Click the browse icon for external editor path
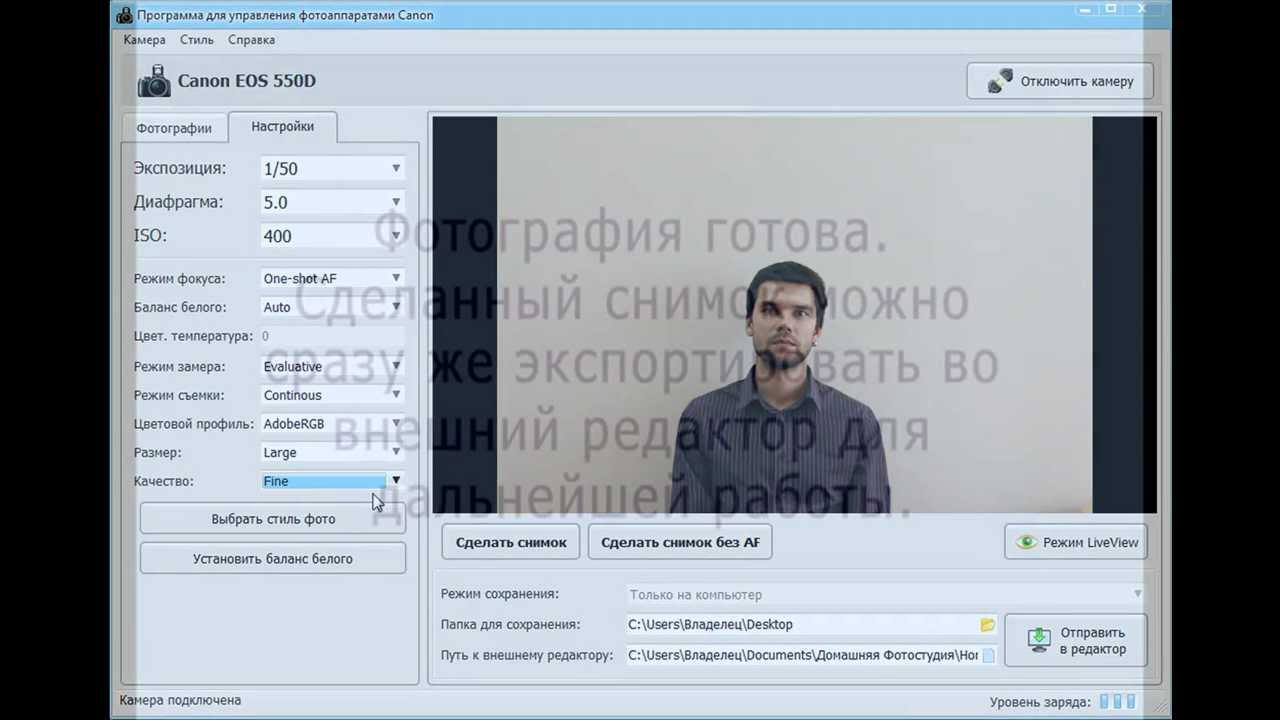1280x720 pixels. [988, 656]
